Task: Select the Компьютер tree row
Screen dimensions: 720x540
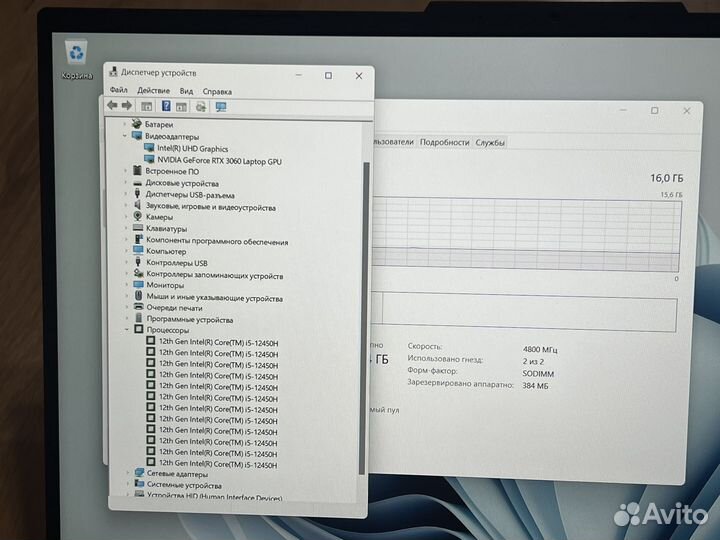Action: (x=166, y=251)
